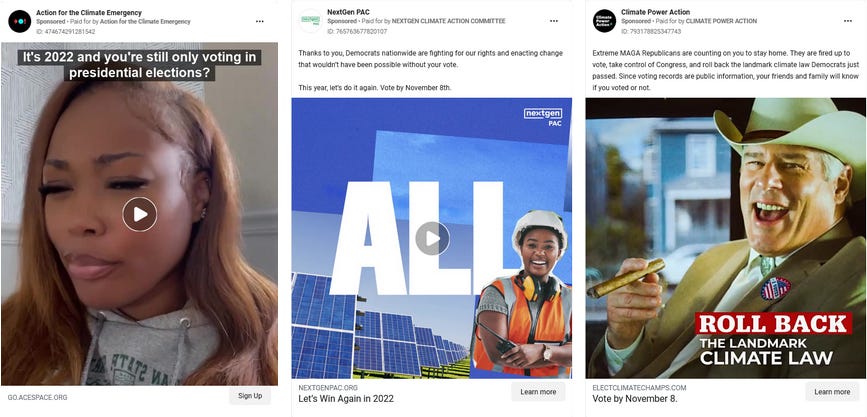Open the NEXTGENPAC.ORG link
This screenshot has height=417, width=867.
click(328, 388)
